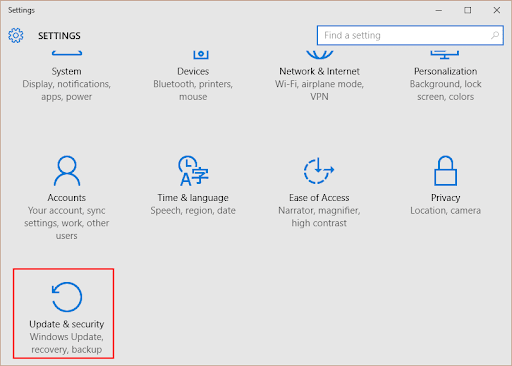Open Accounts via the person icon
This screenshot has width=512, height=366.
67,171
